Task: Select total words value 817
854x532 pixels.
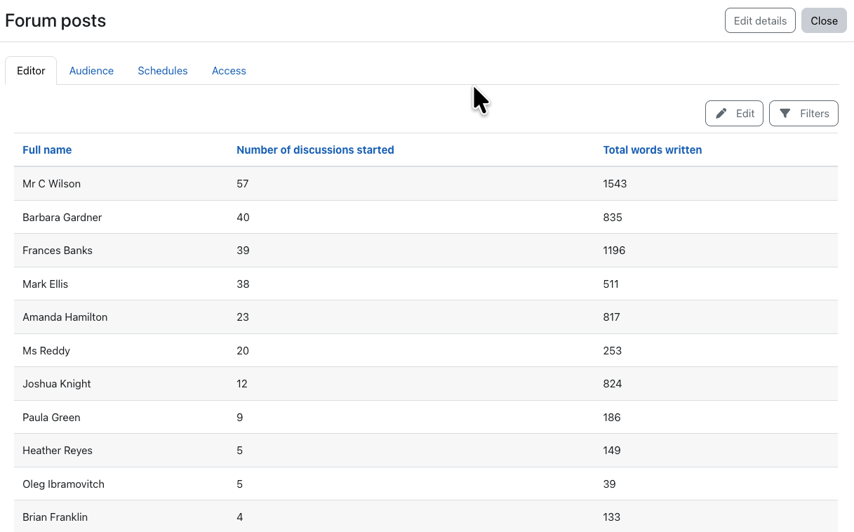Action: [x=611, y=317]
